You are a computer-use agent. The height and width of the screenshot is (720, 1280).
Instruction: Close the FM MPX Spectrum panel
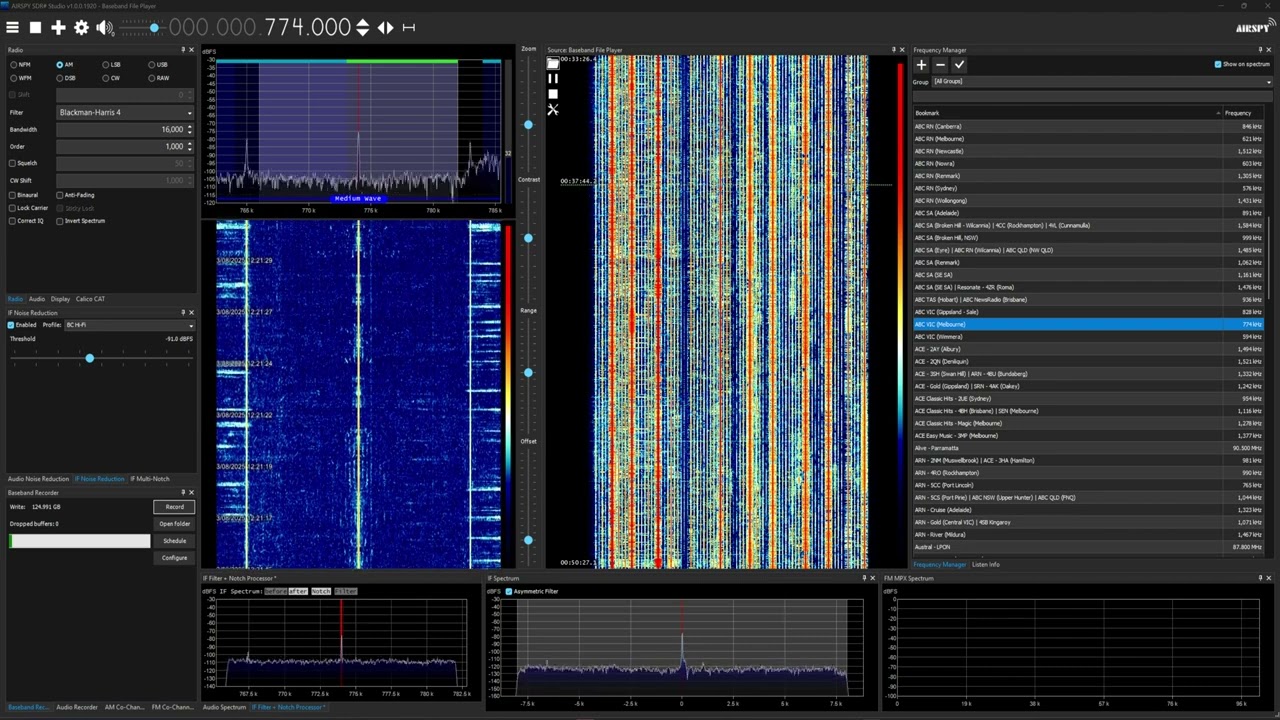[x=1269, y=578]
